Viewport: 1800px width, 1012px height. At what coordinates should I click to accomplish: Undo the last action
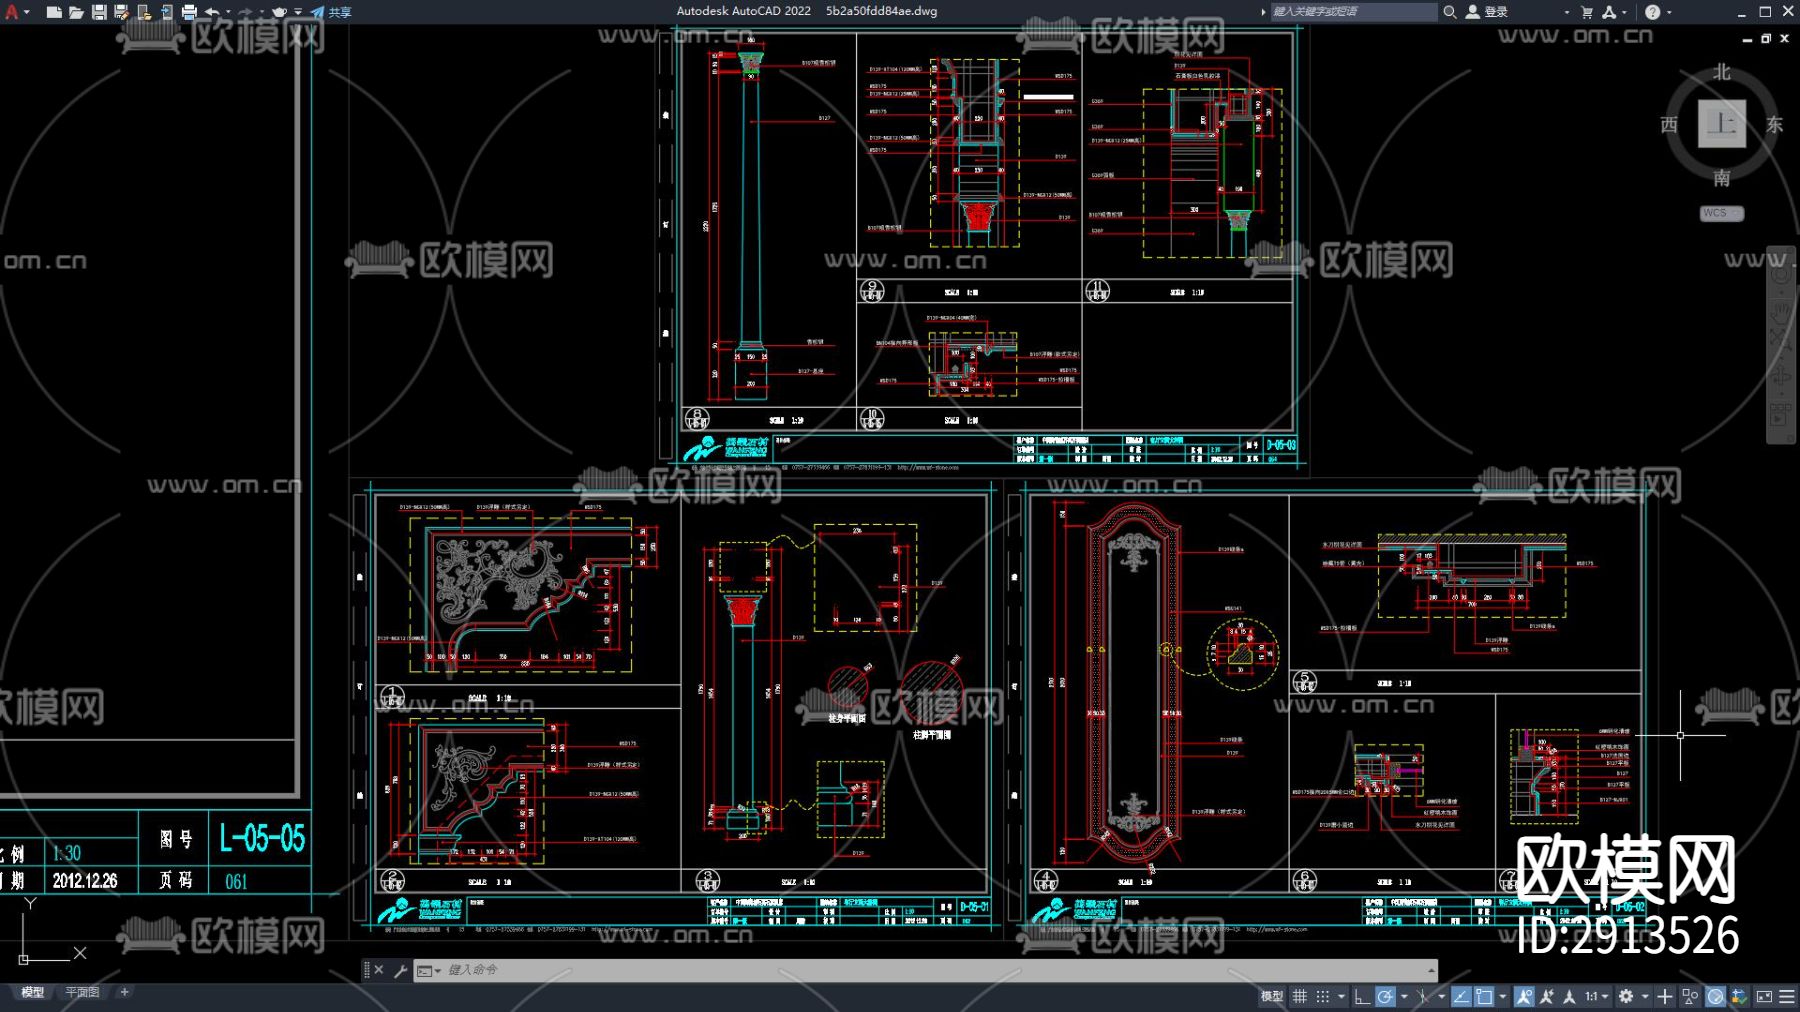pyautogui.click(x=212, y=12)
